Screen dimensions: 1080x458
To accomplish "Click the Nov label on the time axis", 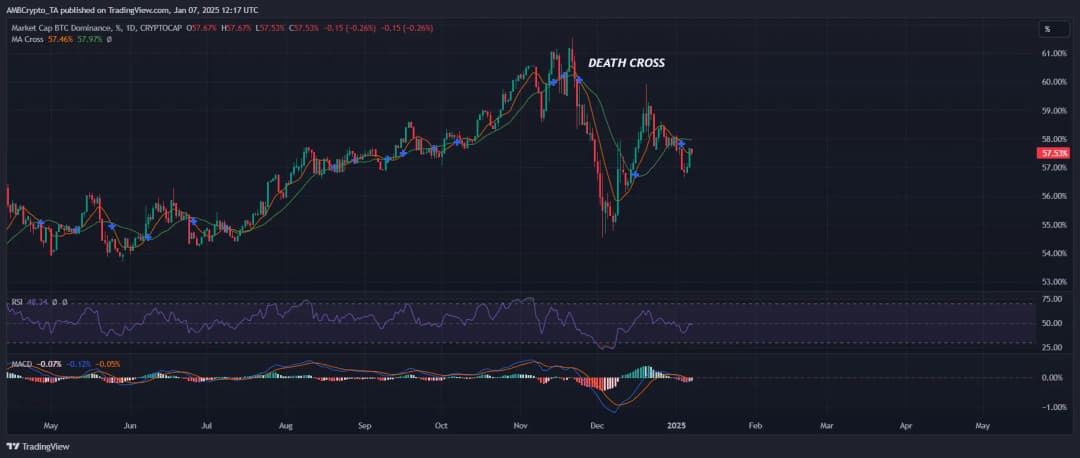I will coord(519,425).
